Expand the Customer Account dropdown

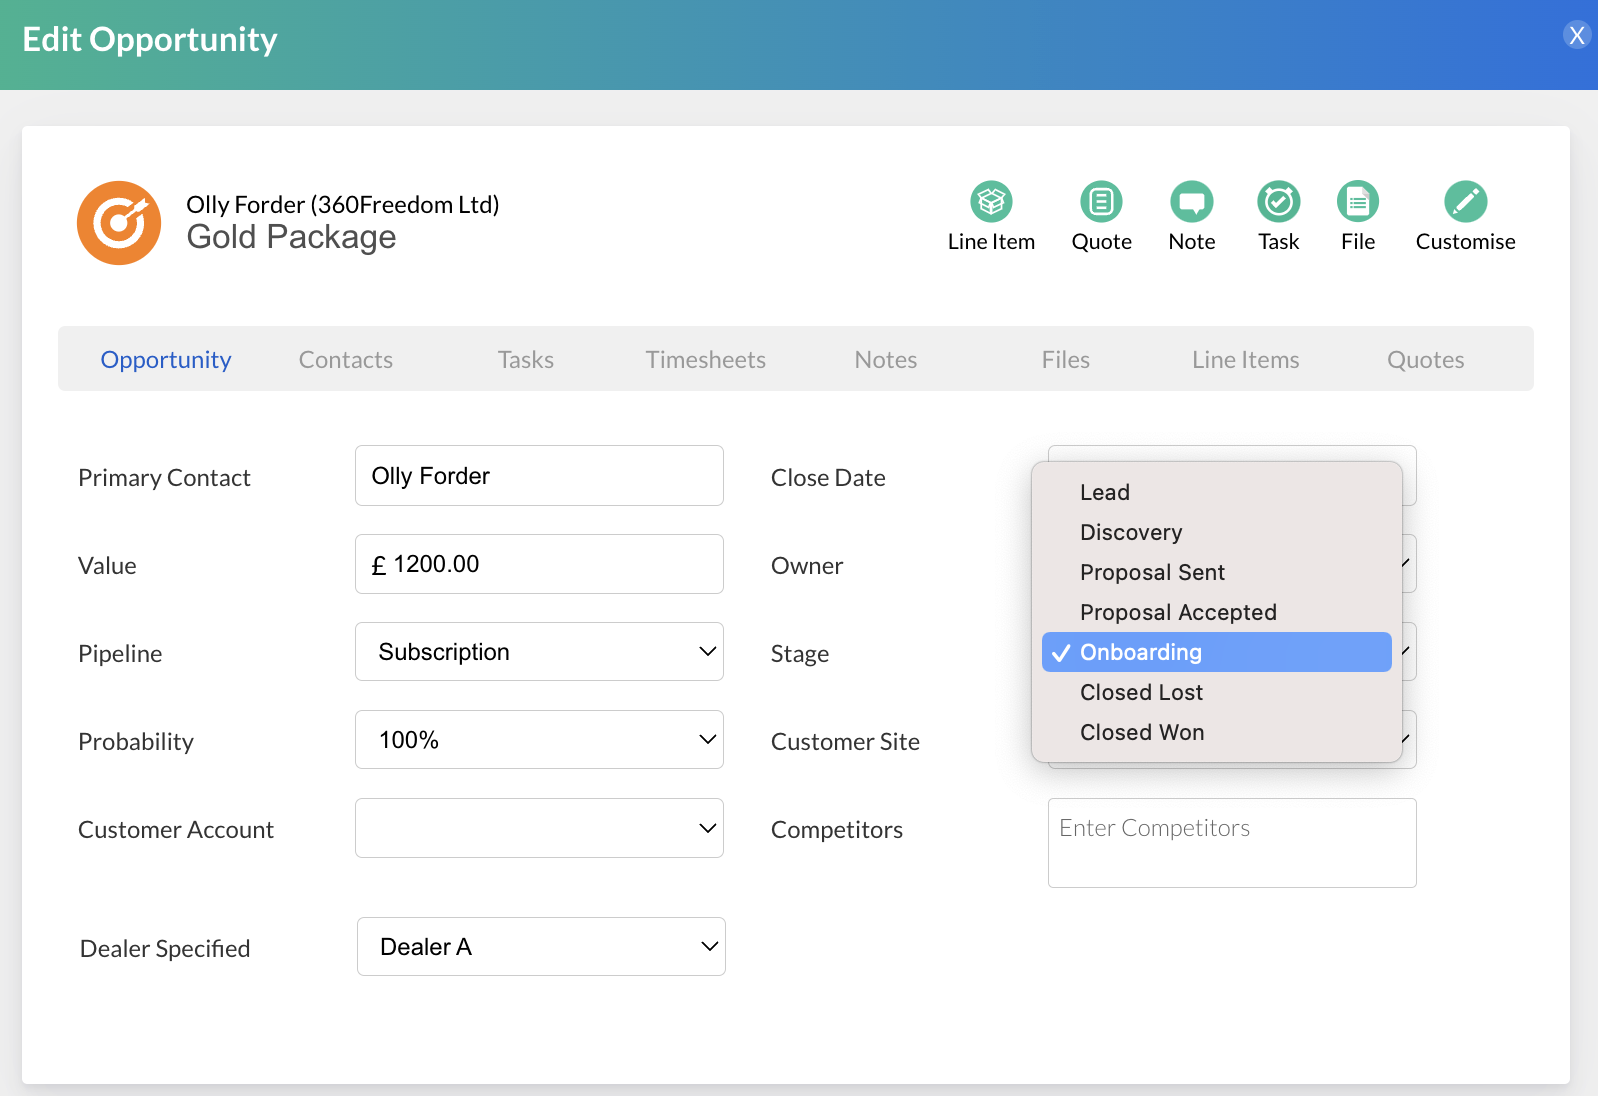[539, 828]
